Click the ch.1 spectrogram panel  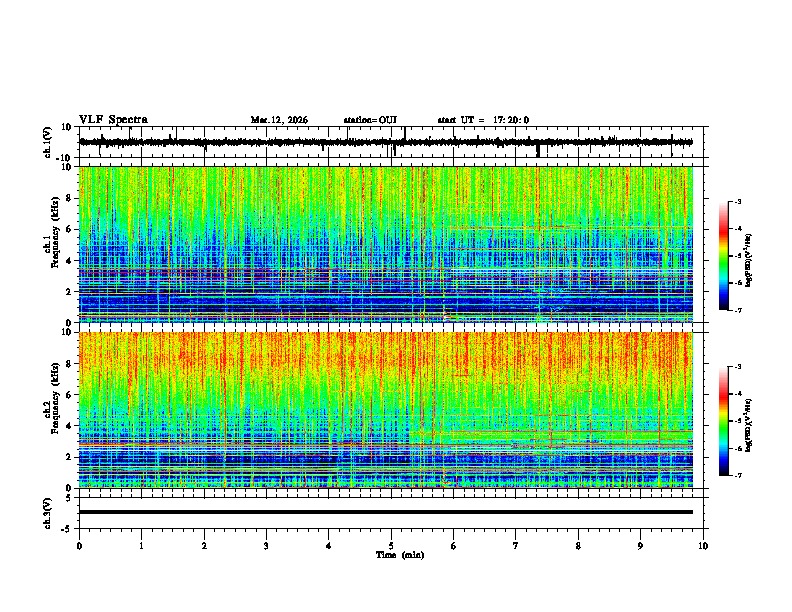pos(386,244)
